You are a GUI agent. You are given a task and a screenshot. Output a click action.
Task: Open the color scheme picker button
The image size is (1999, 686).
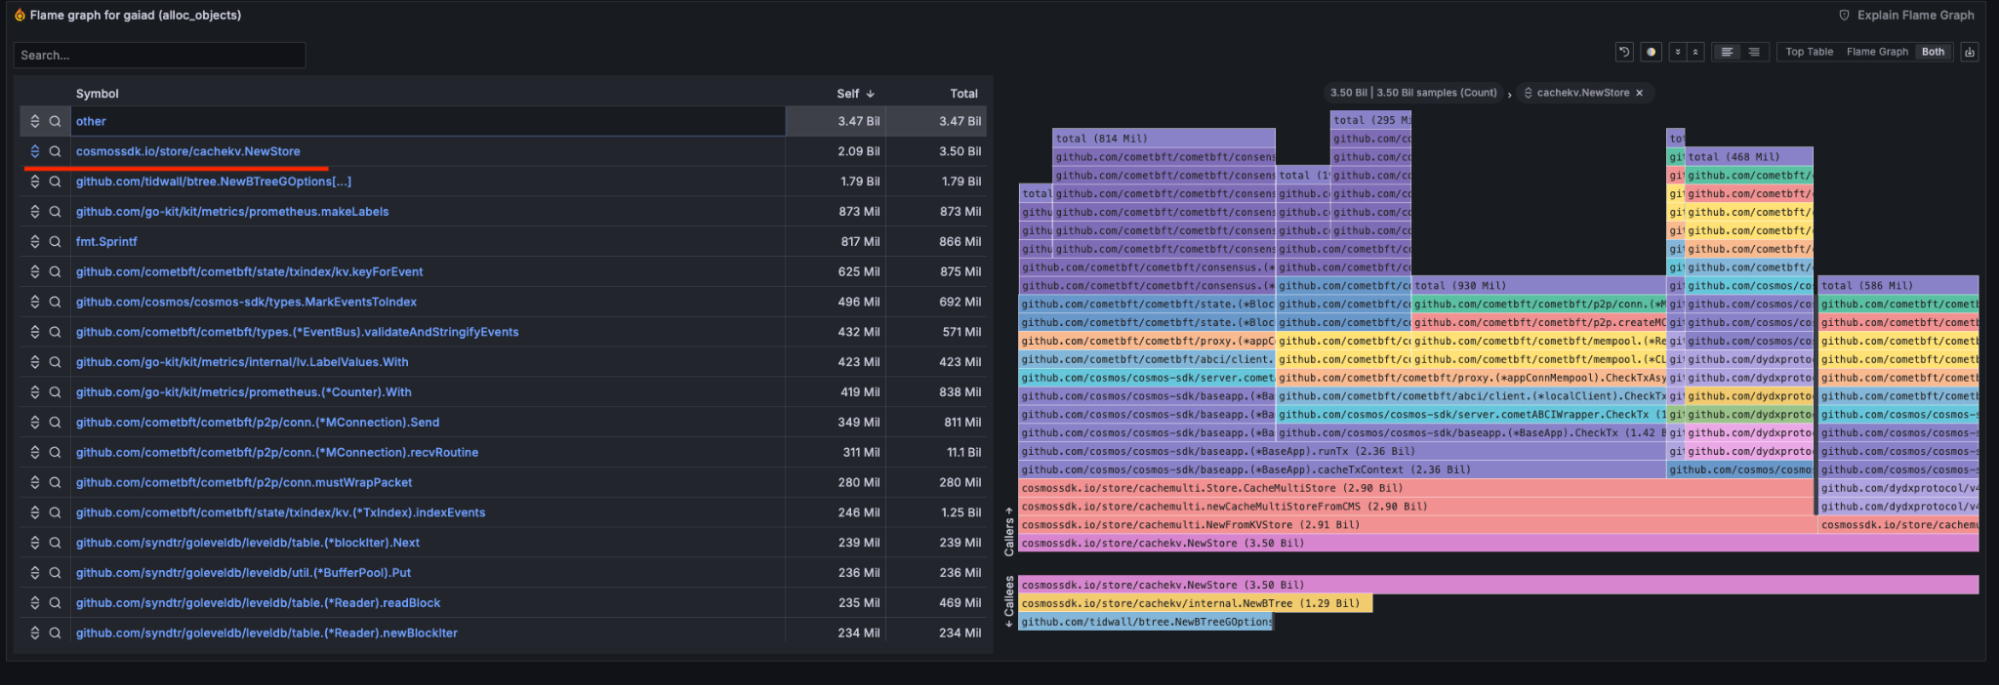coord(1651,52)
